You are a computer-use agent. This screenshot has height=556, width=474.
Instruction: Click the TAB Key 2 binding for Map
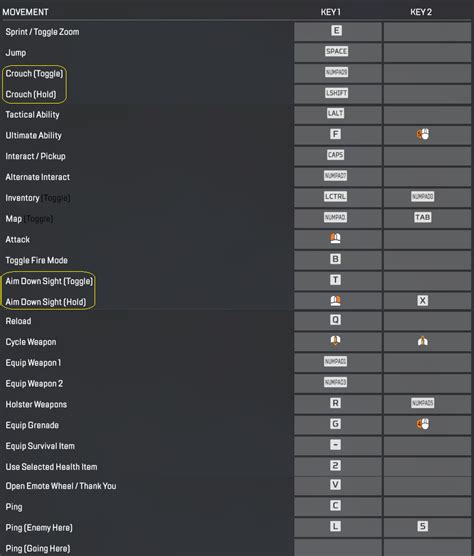point(423,217)
